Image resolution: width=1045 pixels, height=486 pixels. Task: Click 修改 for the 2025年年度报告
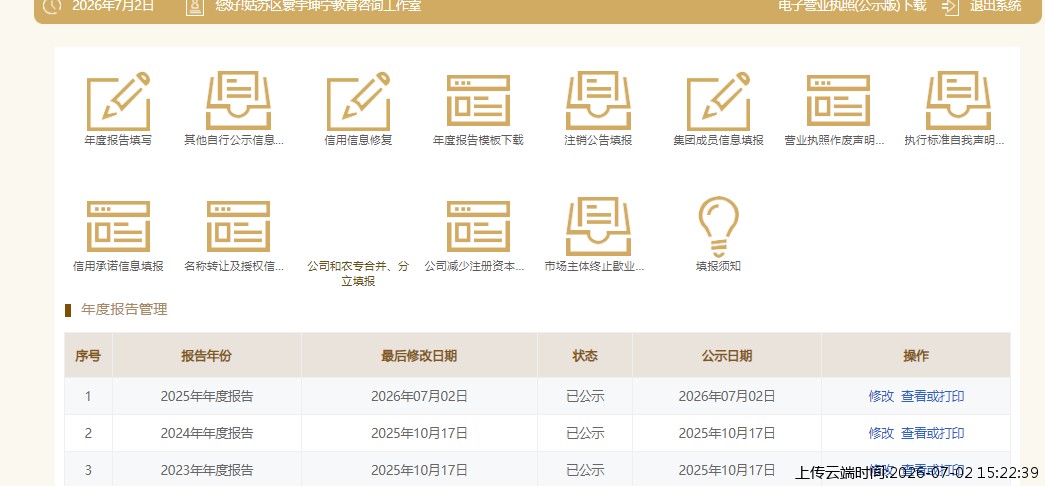pos(881,396)
